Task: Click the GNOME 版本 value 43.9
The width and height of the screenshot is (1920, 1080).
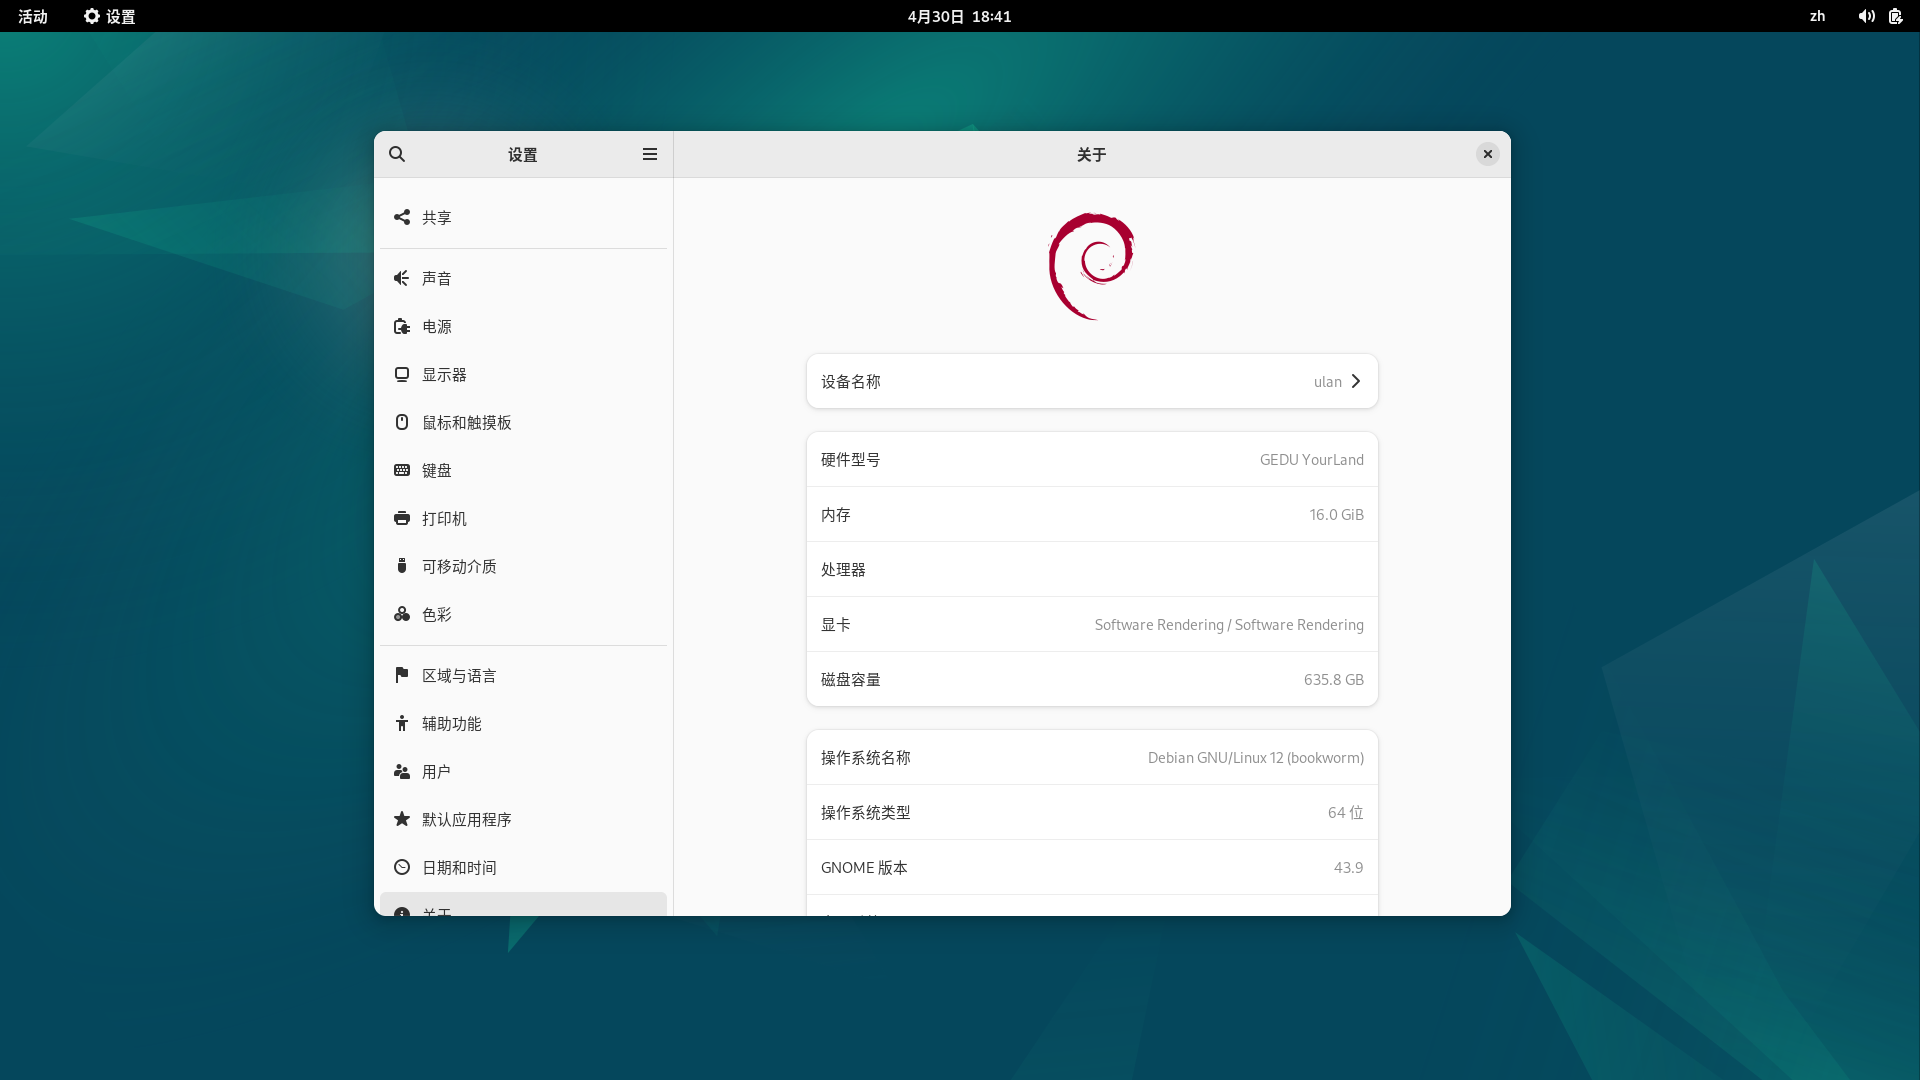Action: tap(1349, 867)
